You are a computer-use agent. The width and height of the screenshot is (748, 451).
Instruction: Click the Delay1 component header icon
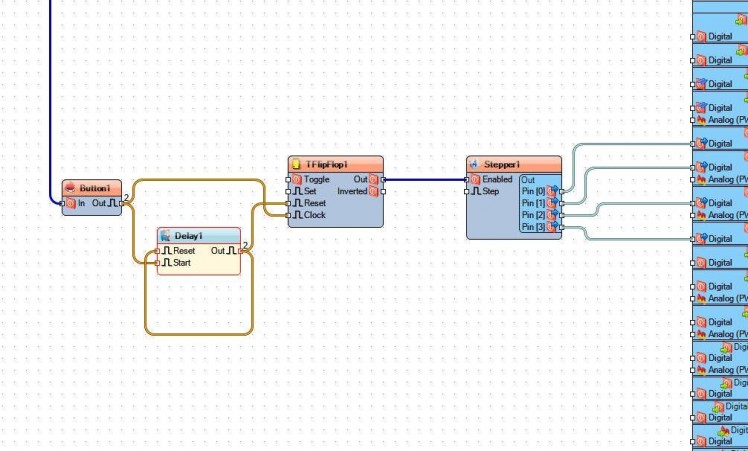(x=166, y=236)
